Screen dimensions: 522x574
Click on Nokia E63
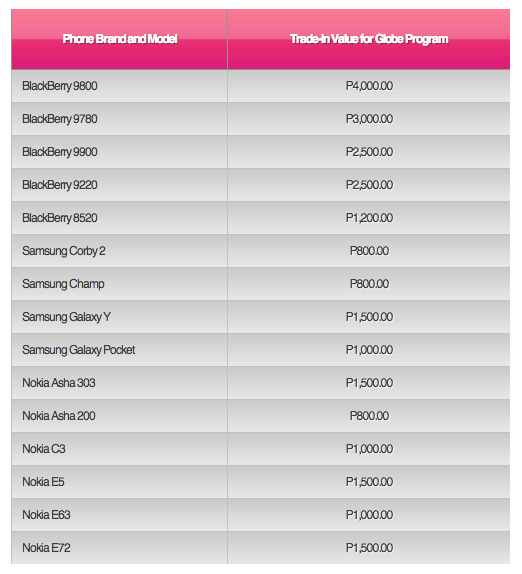[46, 515]
